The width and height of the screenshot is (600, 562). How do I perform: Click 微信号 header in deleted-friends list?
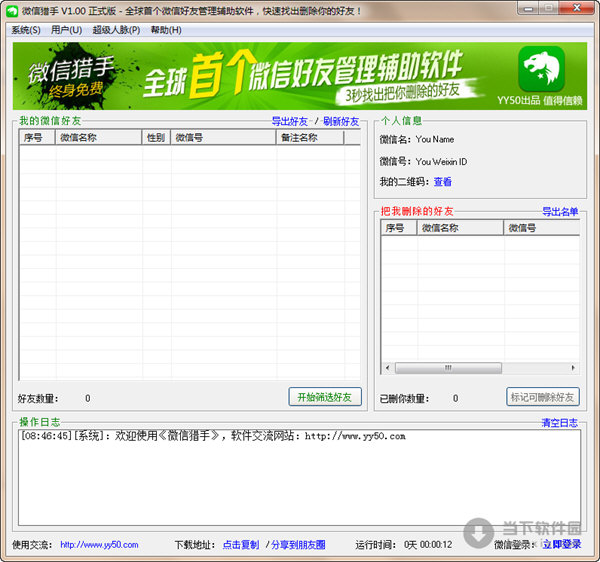click(x=541, y=228)
